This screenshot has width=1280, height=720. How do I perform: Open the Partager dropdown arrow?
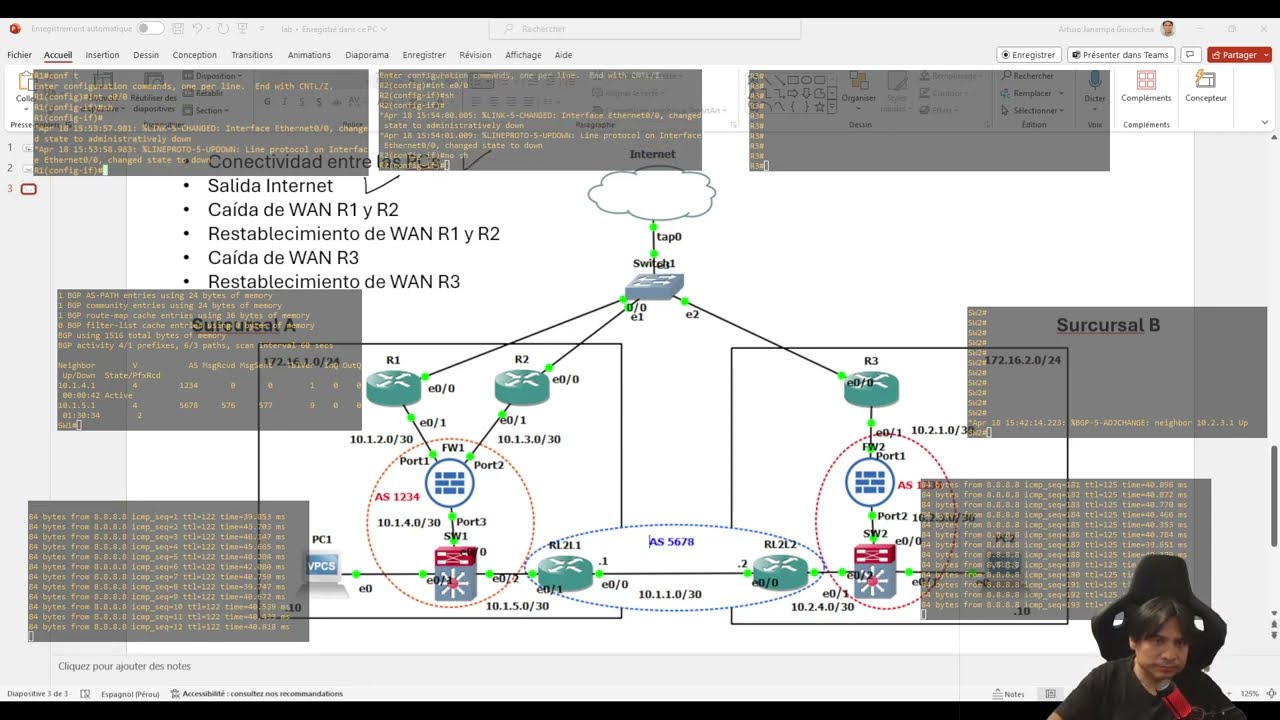[1265, 55]
